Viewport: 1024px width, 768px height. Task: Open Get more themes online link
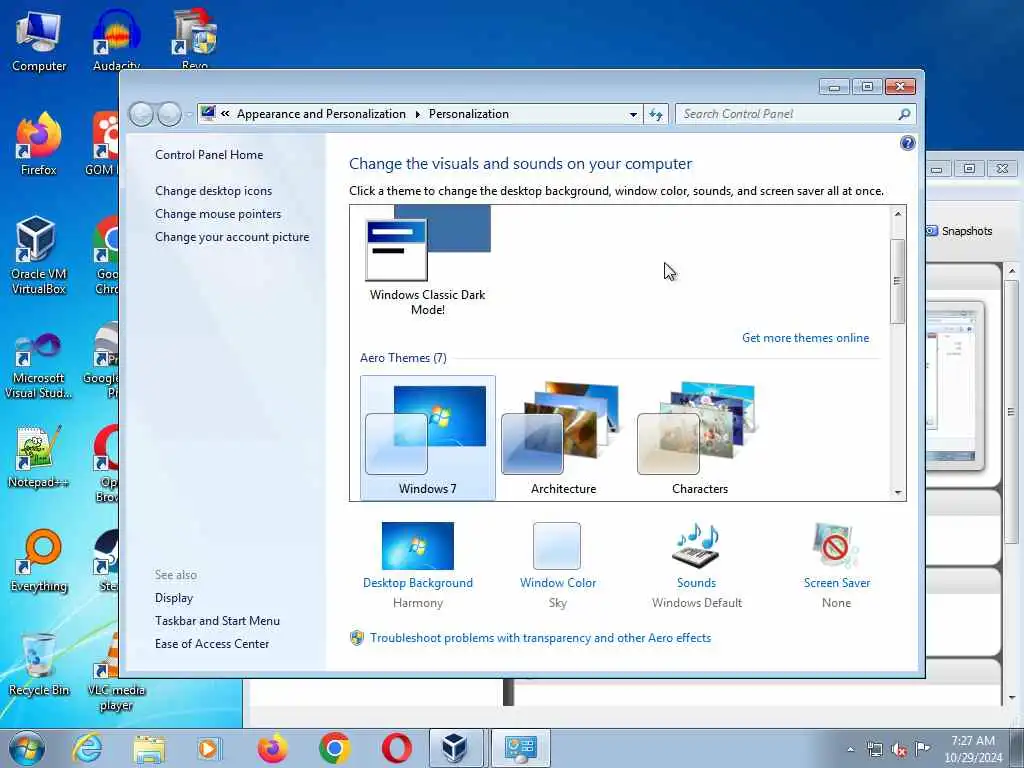click(x=805, y=338)
